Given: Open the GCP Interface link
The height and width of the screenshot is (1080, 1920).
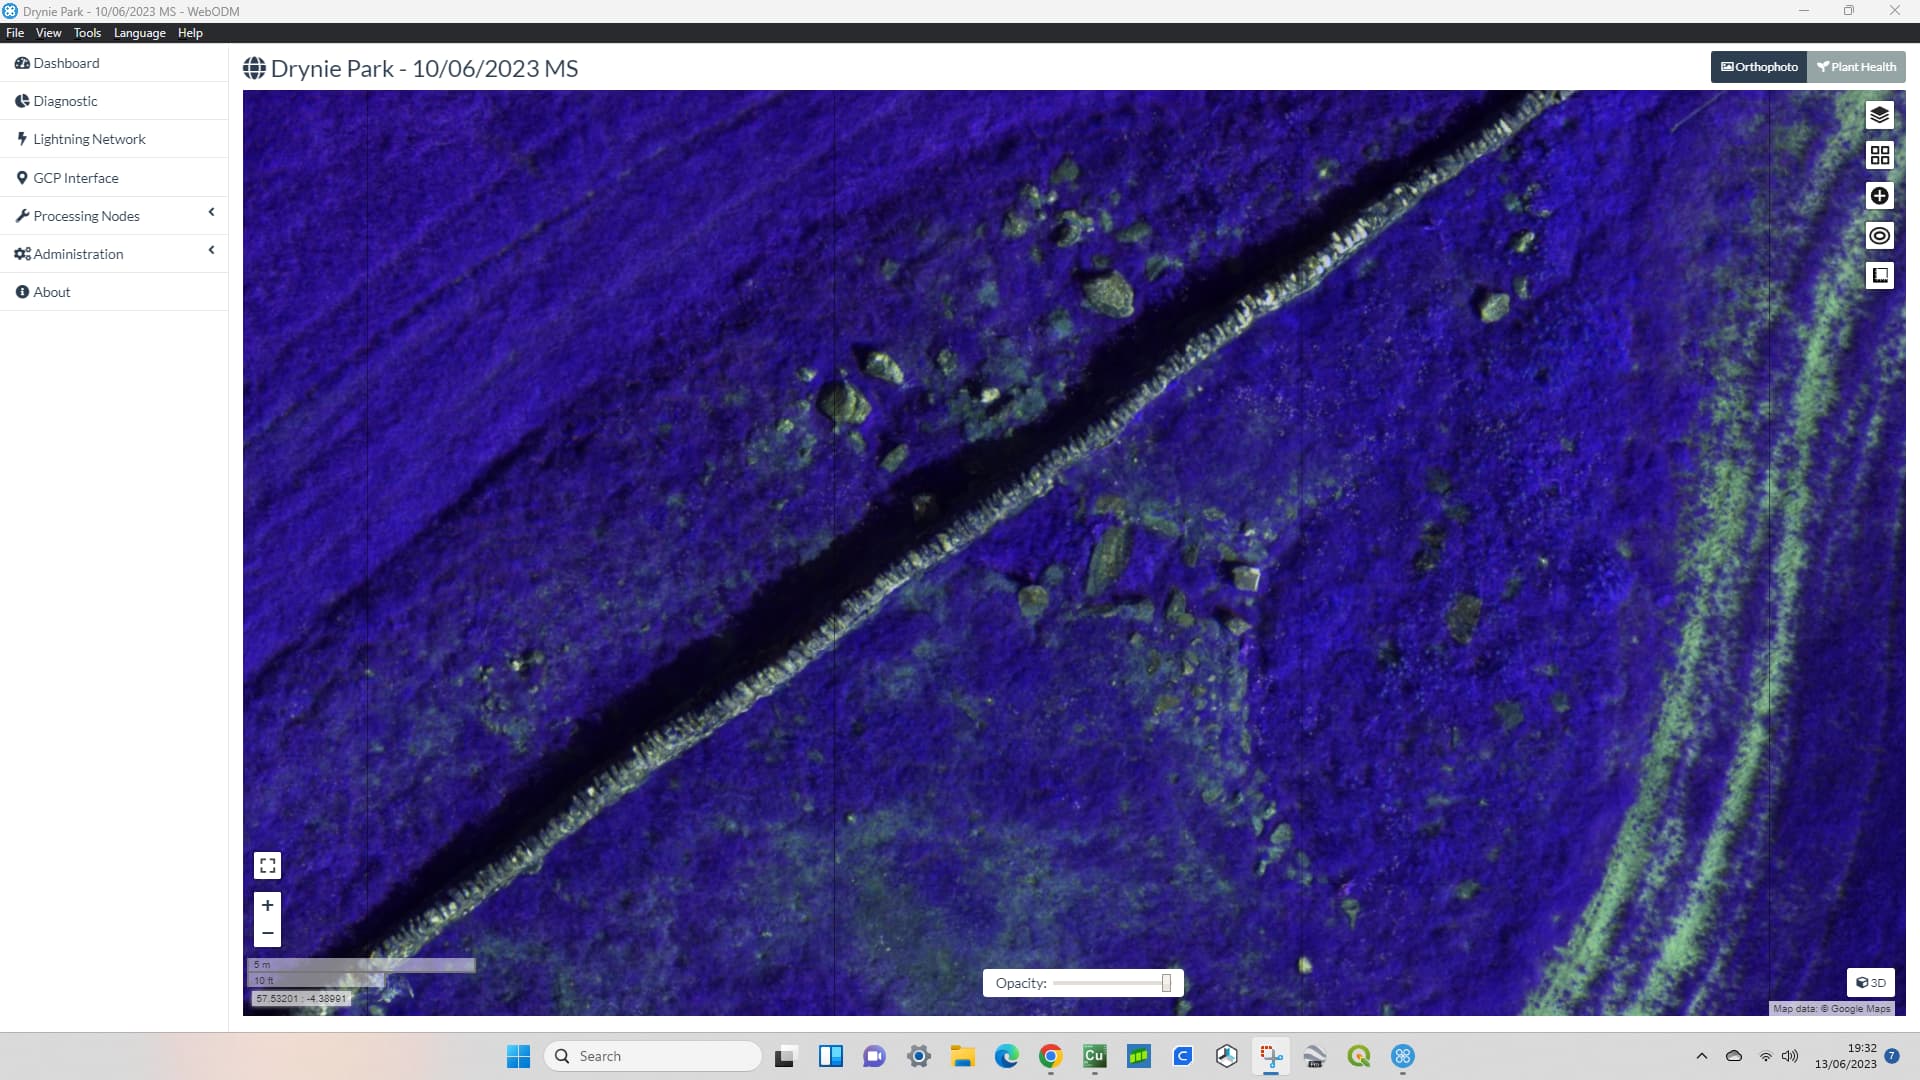Looking at the screenshot, I should 75,178.
